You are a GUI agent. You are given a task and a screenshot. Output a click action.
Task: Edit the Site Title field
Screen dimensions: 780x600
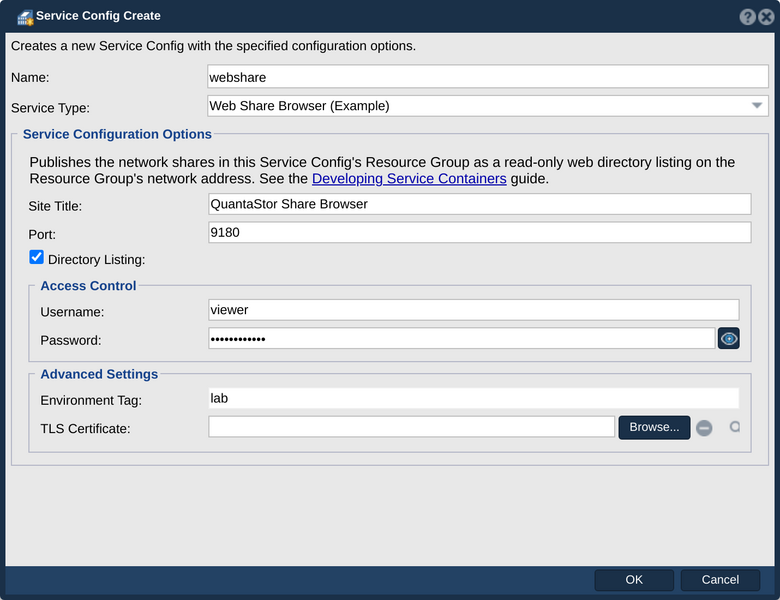click(480, 204)
